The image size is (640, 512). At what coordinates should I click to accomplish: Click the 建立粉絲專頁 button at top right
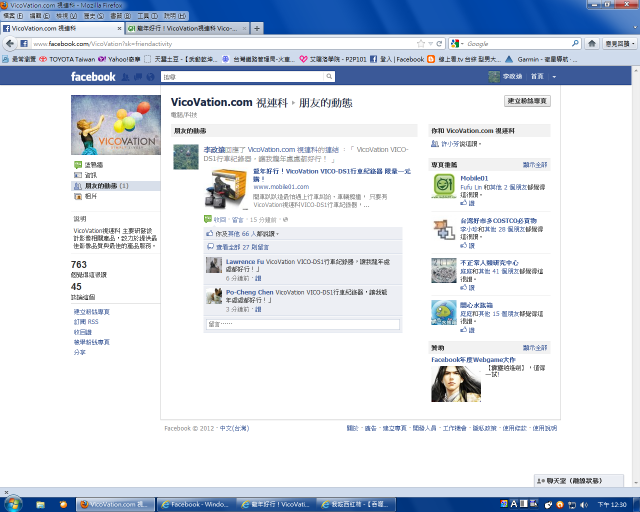pyautogui.click(x=527, y=101)
